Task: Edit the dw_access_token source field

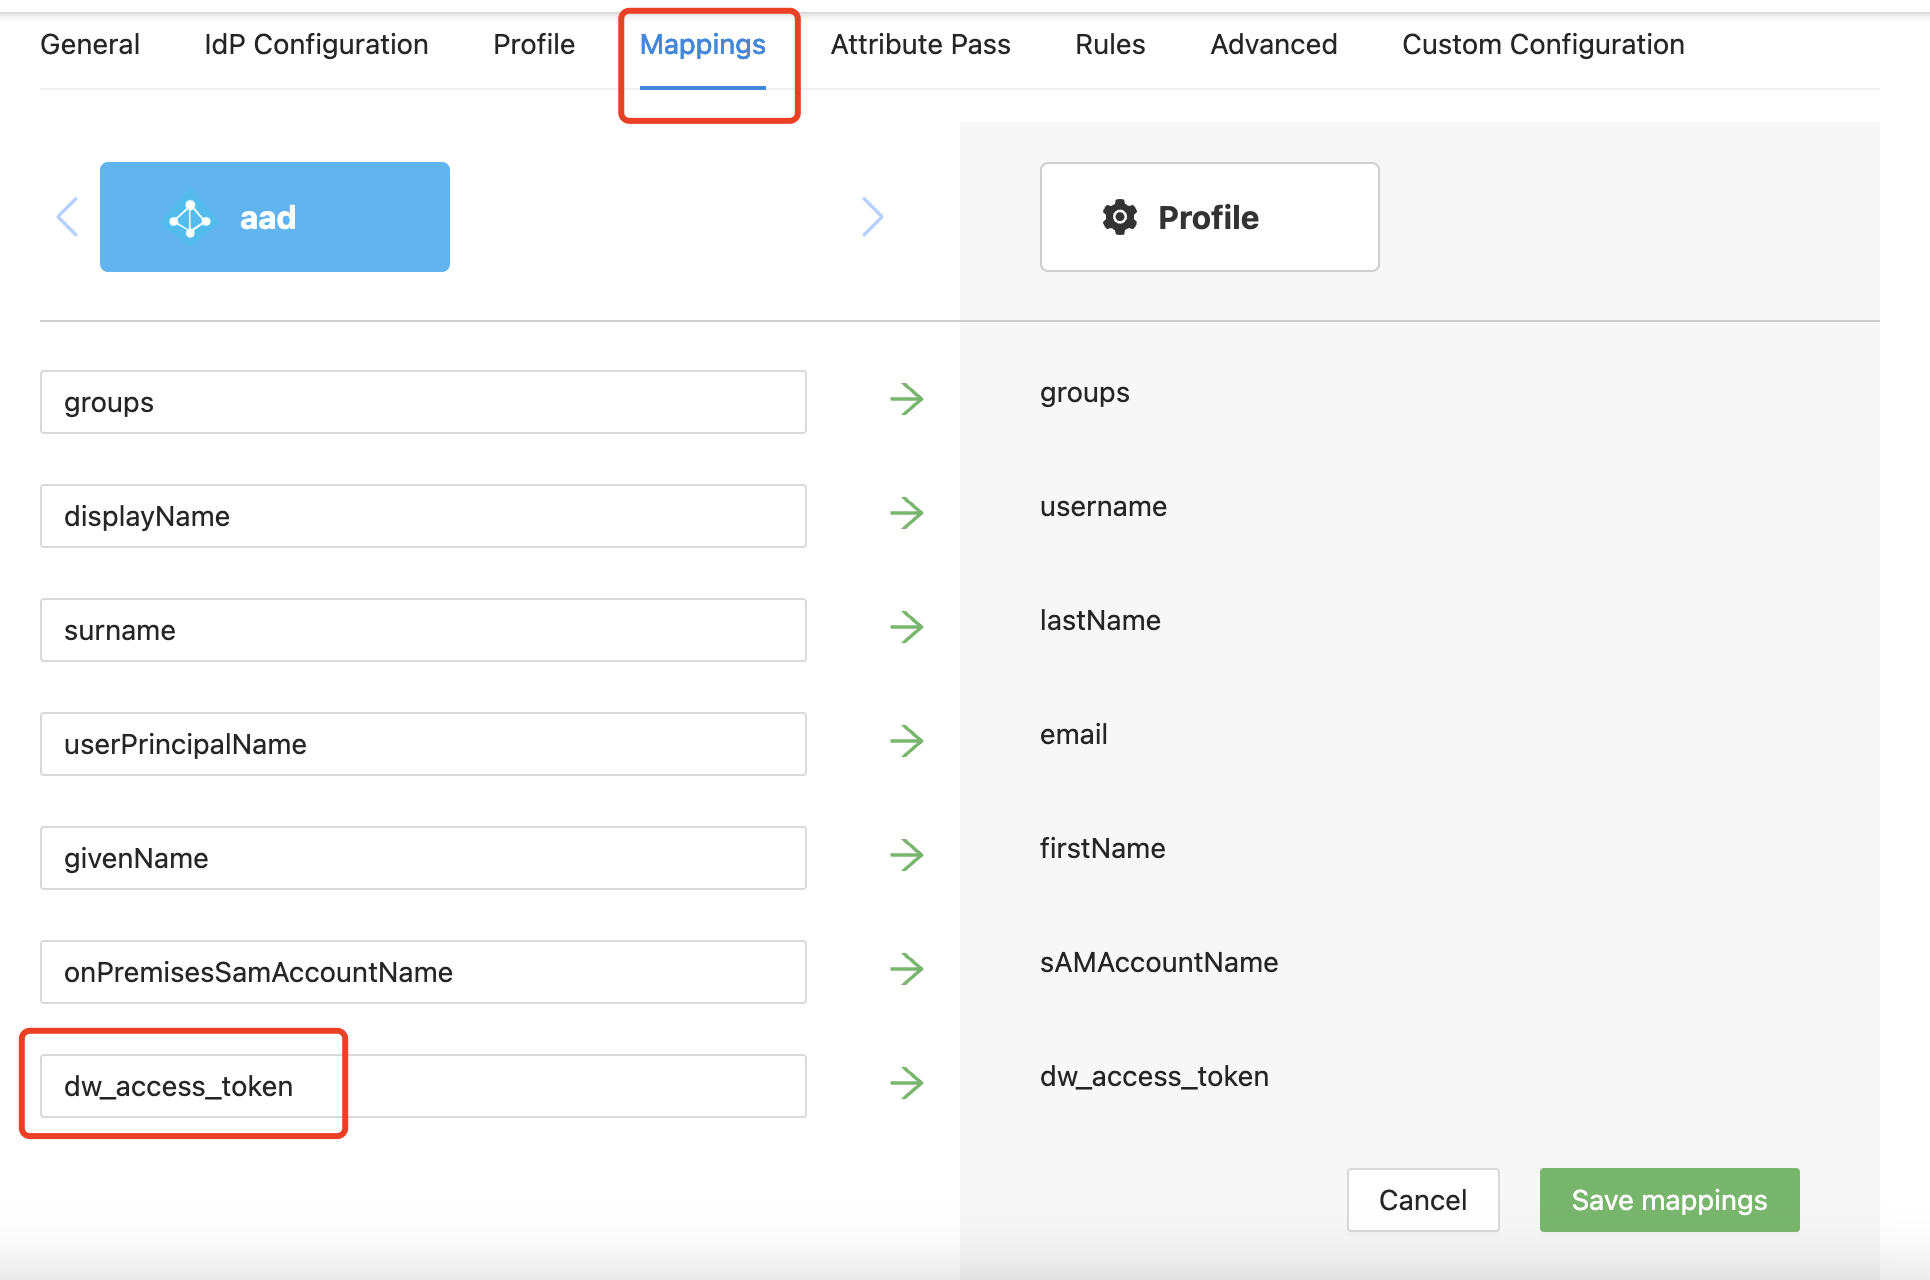Action: [423, 1086]
